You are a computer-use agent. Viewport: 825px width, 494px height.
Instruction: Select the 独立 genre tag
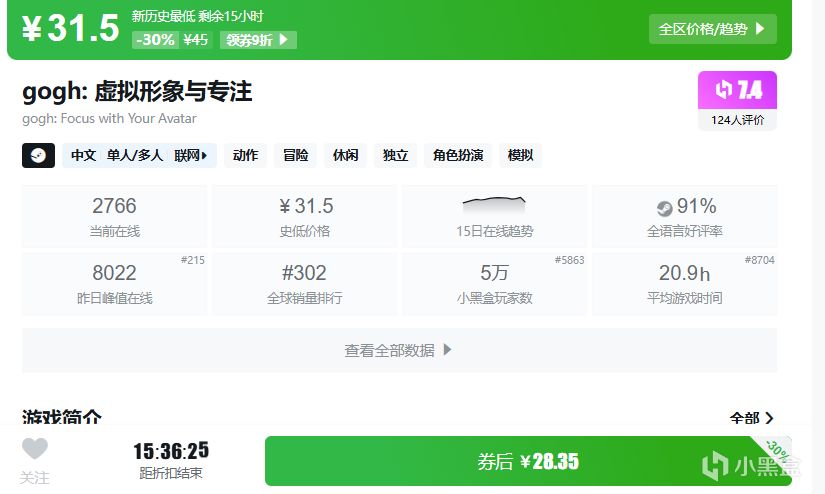pos(395,155)
